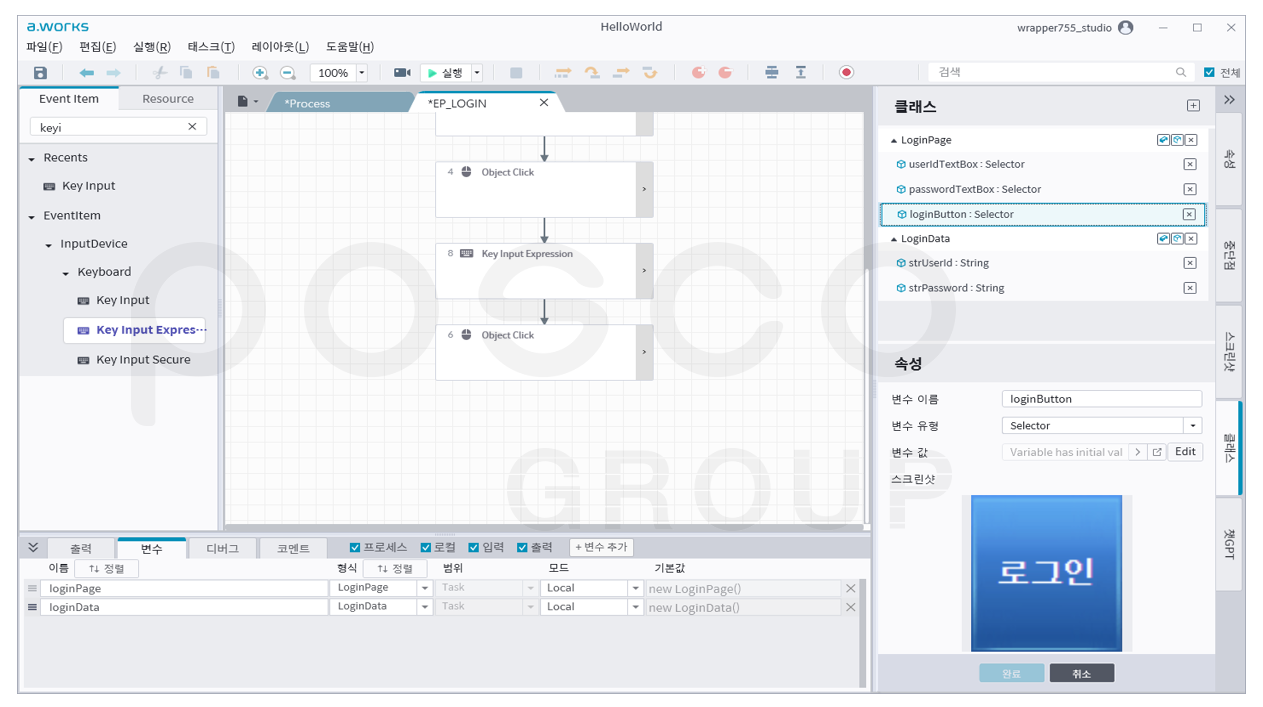The width and height of the screenshot is (1263, 707).
Task: Click the redo forward arrow icon
Action: 114,73
